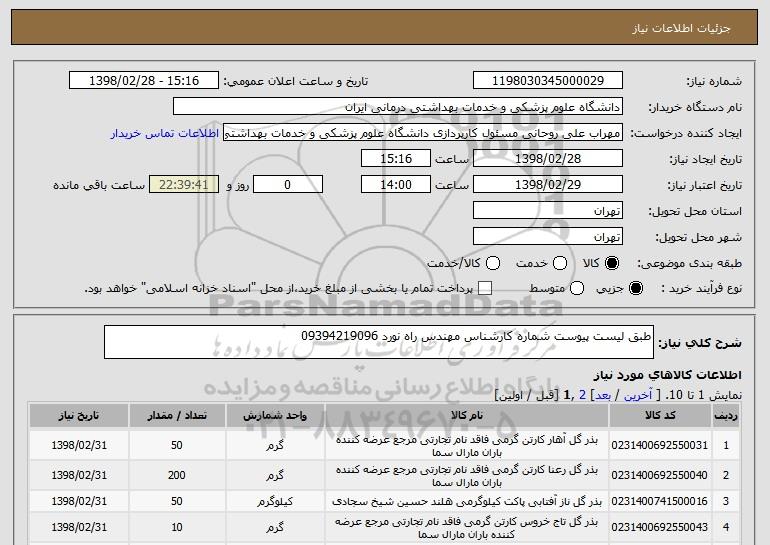Screen dimensions: 770x545
Task: Click the جزئیات اطلاعات نیاز header title
Action: point(681,28)
